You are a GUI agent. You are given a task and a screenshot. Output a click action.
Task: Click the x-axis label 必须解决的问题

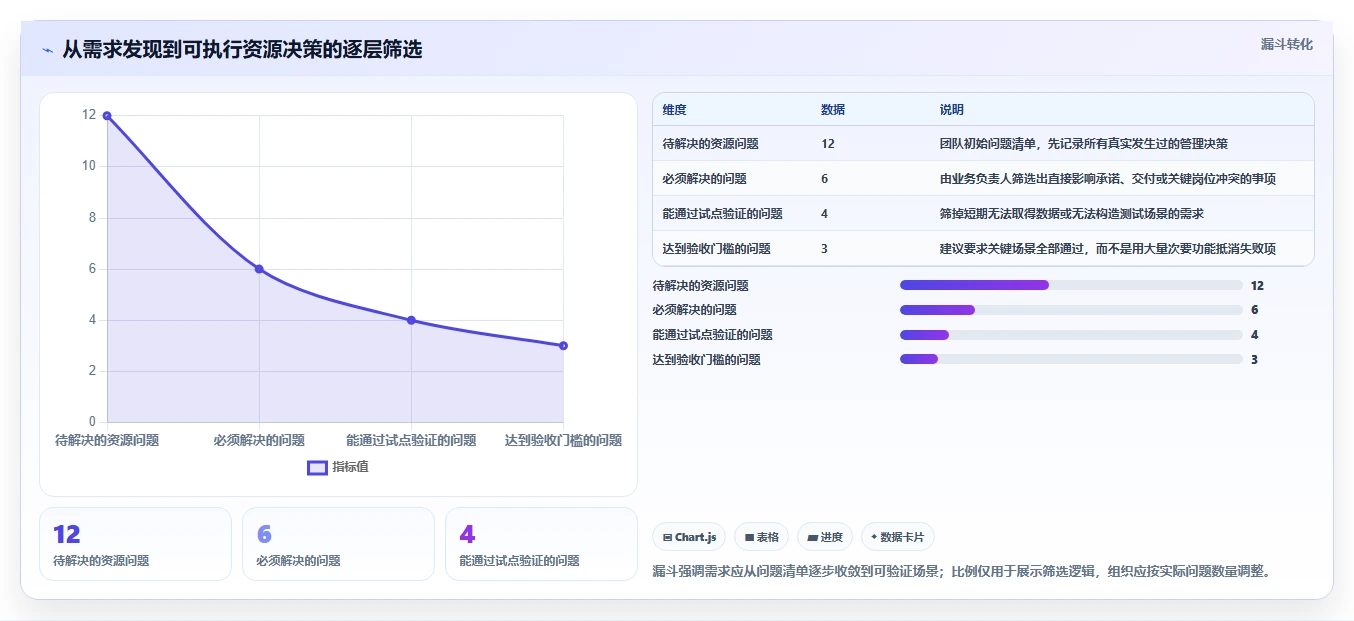[259, 440]
